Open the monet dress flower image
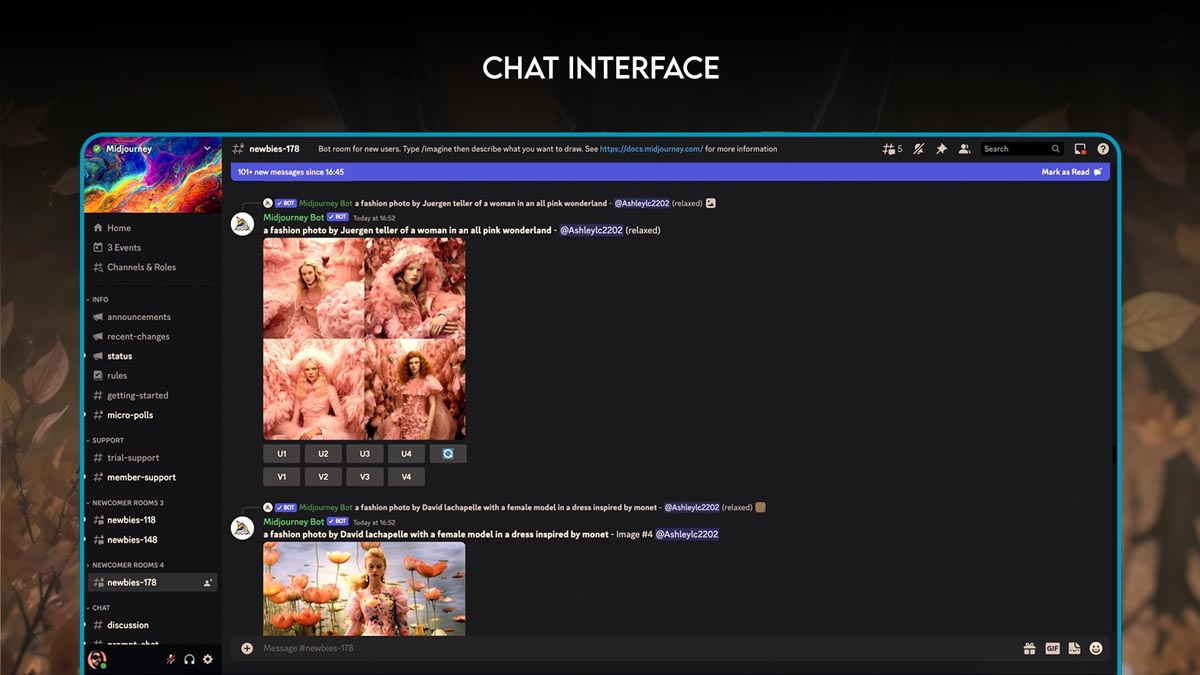The width and height of the screenshot is (1200, 675). (364, 589)
